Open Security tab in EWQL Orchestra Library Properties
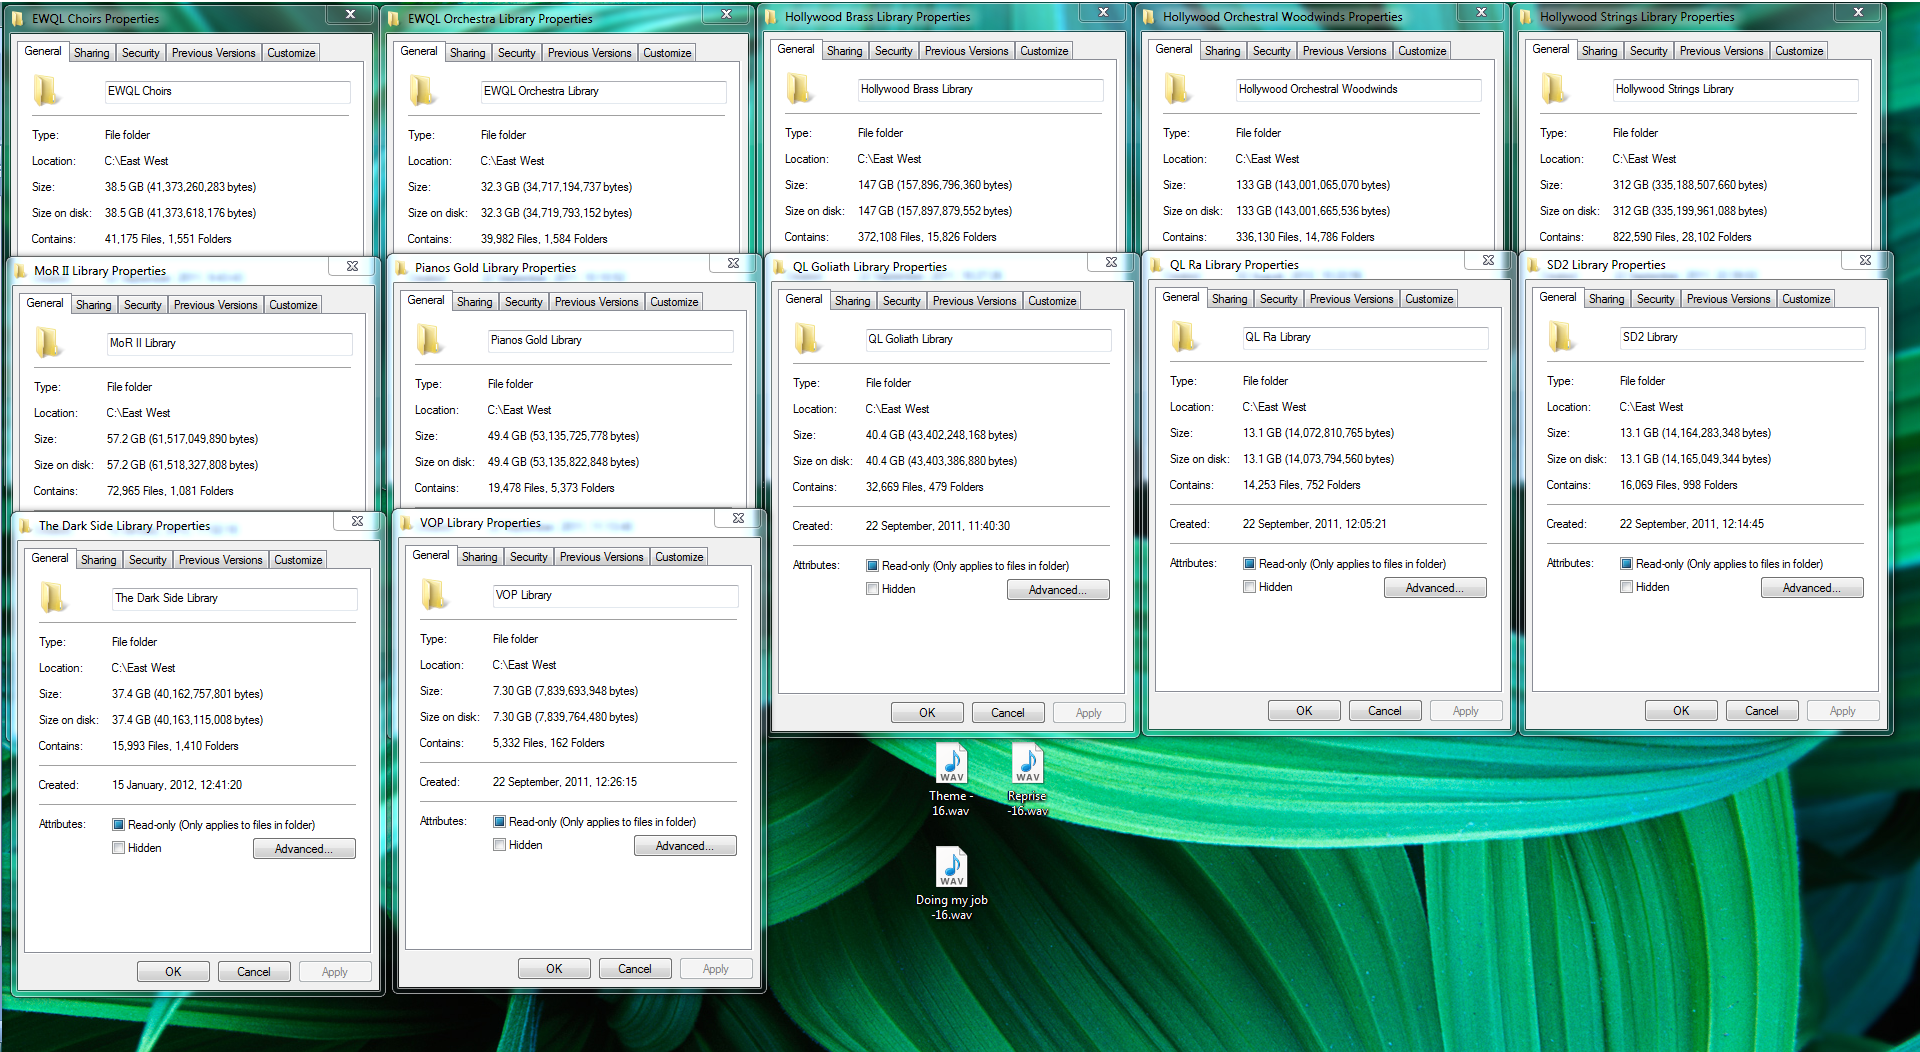 coord(517,53)
